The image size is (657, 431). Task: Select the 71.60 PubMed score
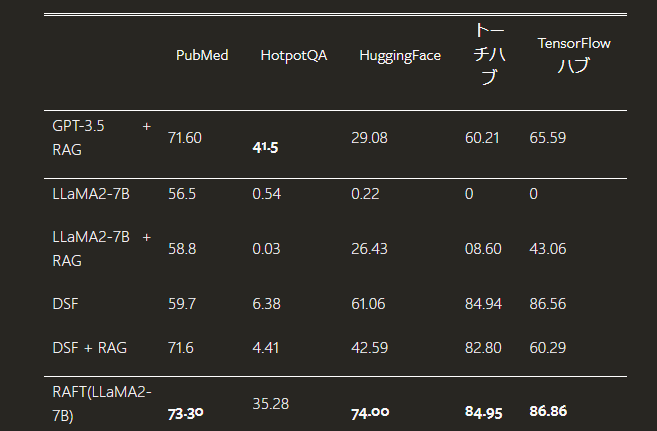click(x=185, y=137)
